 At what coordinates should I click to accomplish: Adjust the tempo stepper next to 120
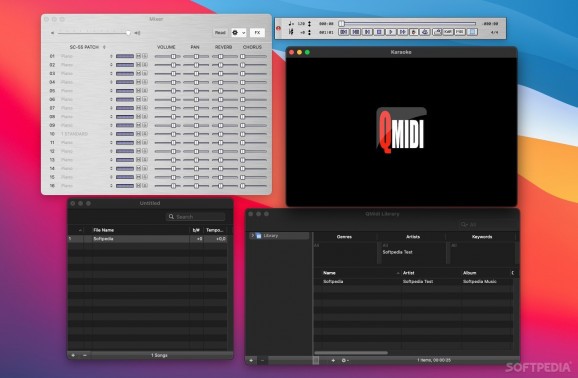(x=309, y=24)
